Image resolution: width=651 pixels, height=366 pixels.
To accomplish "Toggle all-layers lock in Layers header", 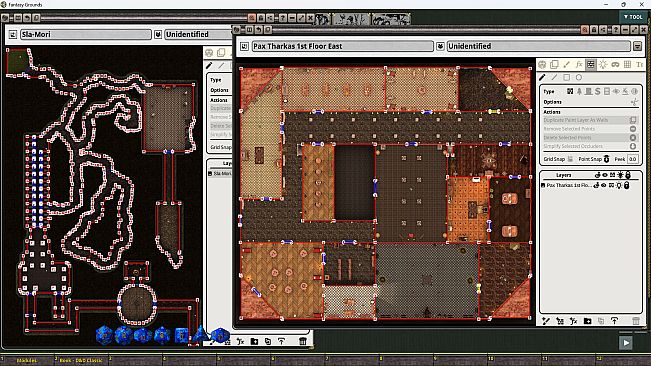I will click(628, 175).
